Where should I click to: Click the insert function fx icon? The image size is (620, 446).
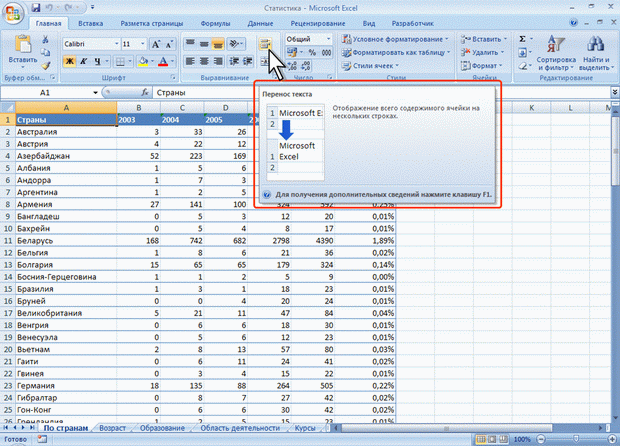[x=145, y=93]
